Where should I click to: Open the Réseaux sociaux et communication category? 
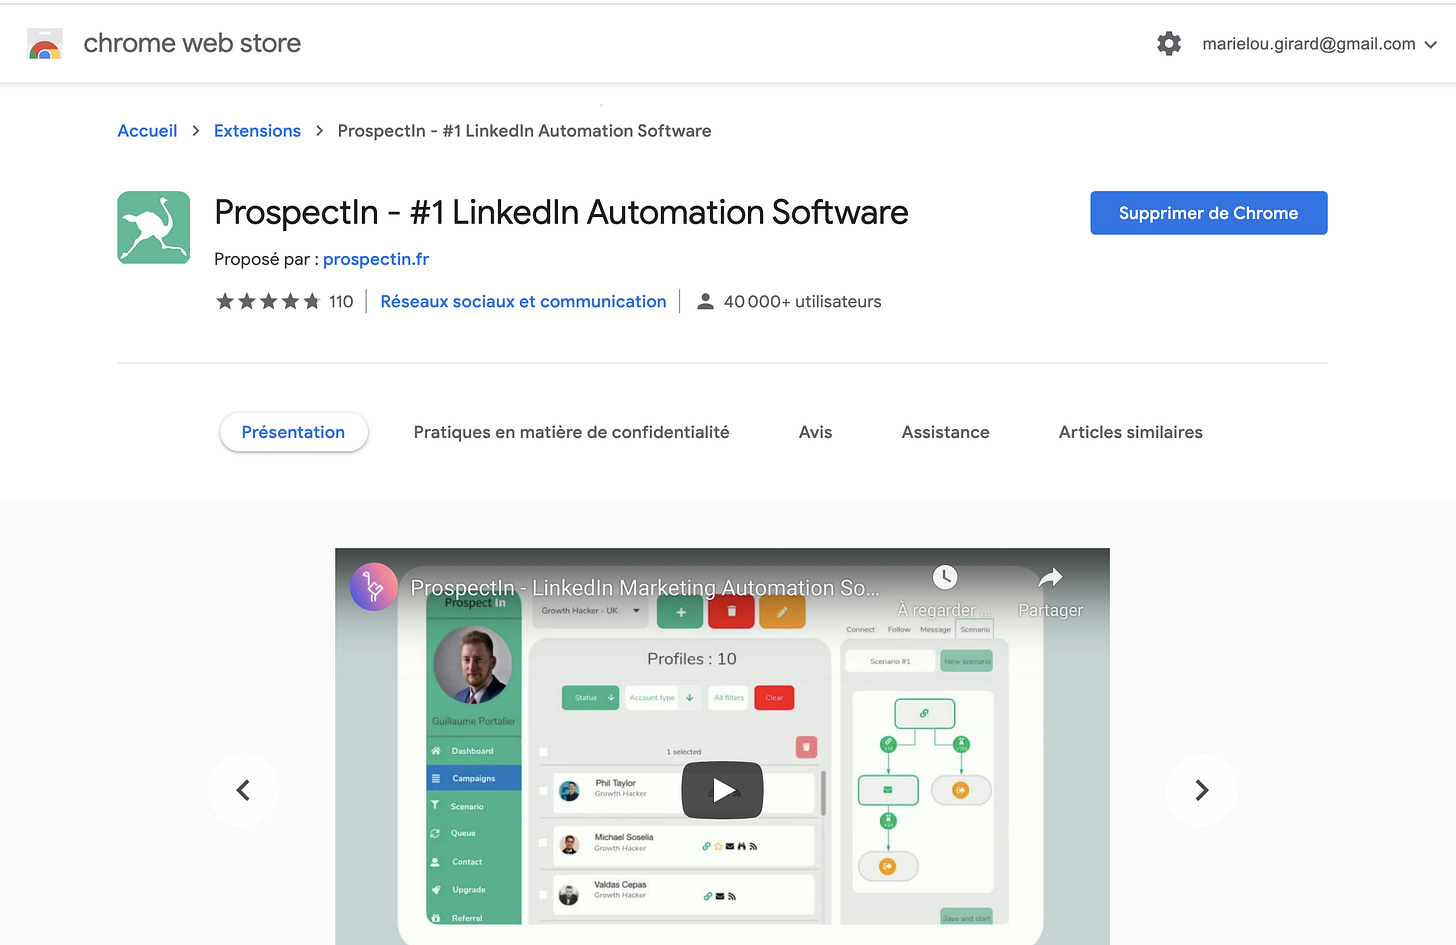point(523,301)
